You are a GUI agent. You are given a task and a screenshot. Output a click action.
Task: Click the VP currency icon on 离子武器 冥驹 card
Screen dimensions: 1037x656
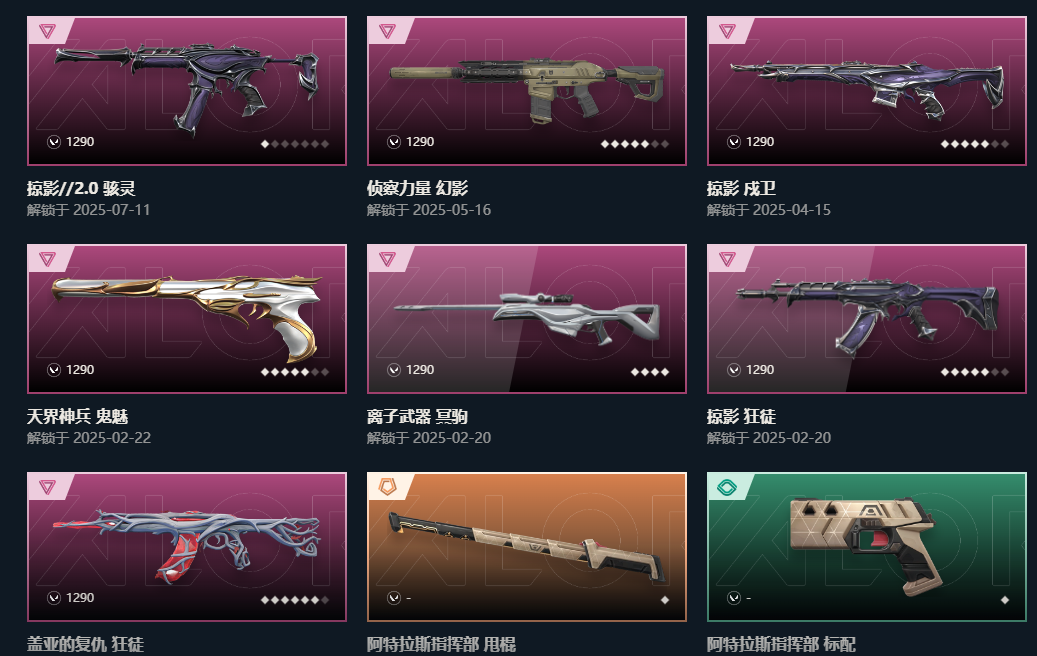coord(394,370)
